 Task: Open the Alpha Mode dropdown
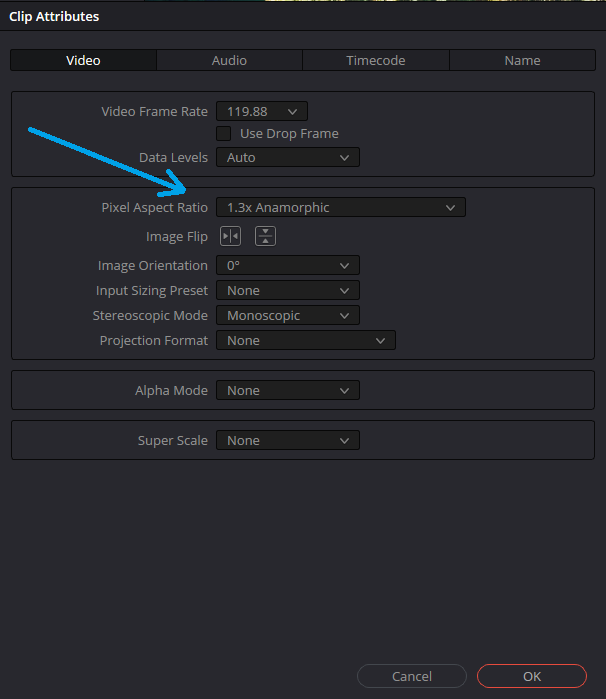pyautogui.click(x=287, y=391)
